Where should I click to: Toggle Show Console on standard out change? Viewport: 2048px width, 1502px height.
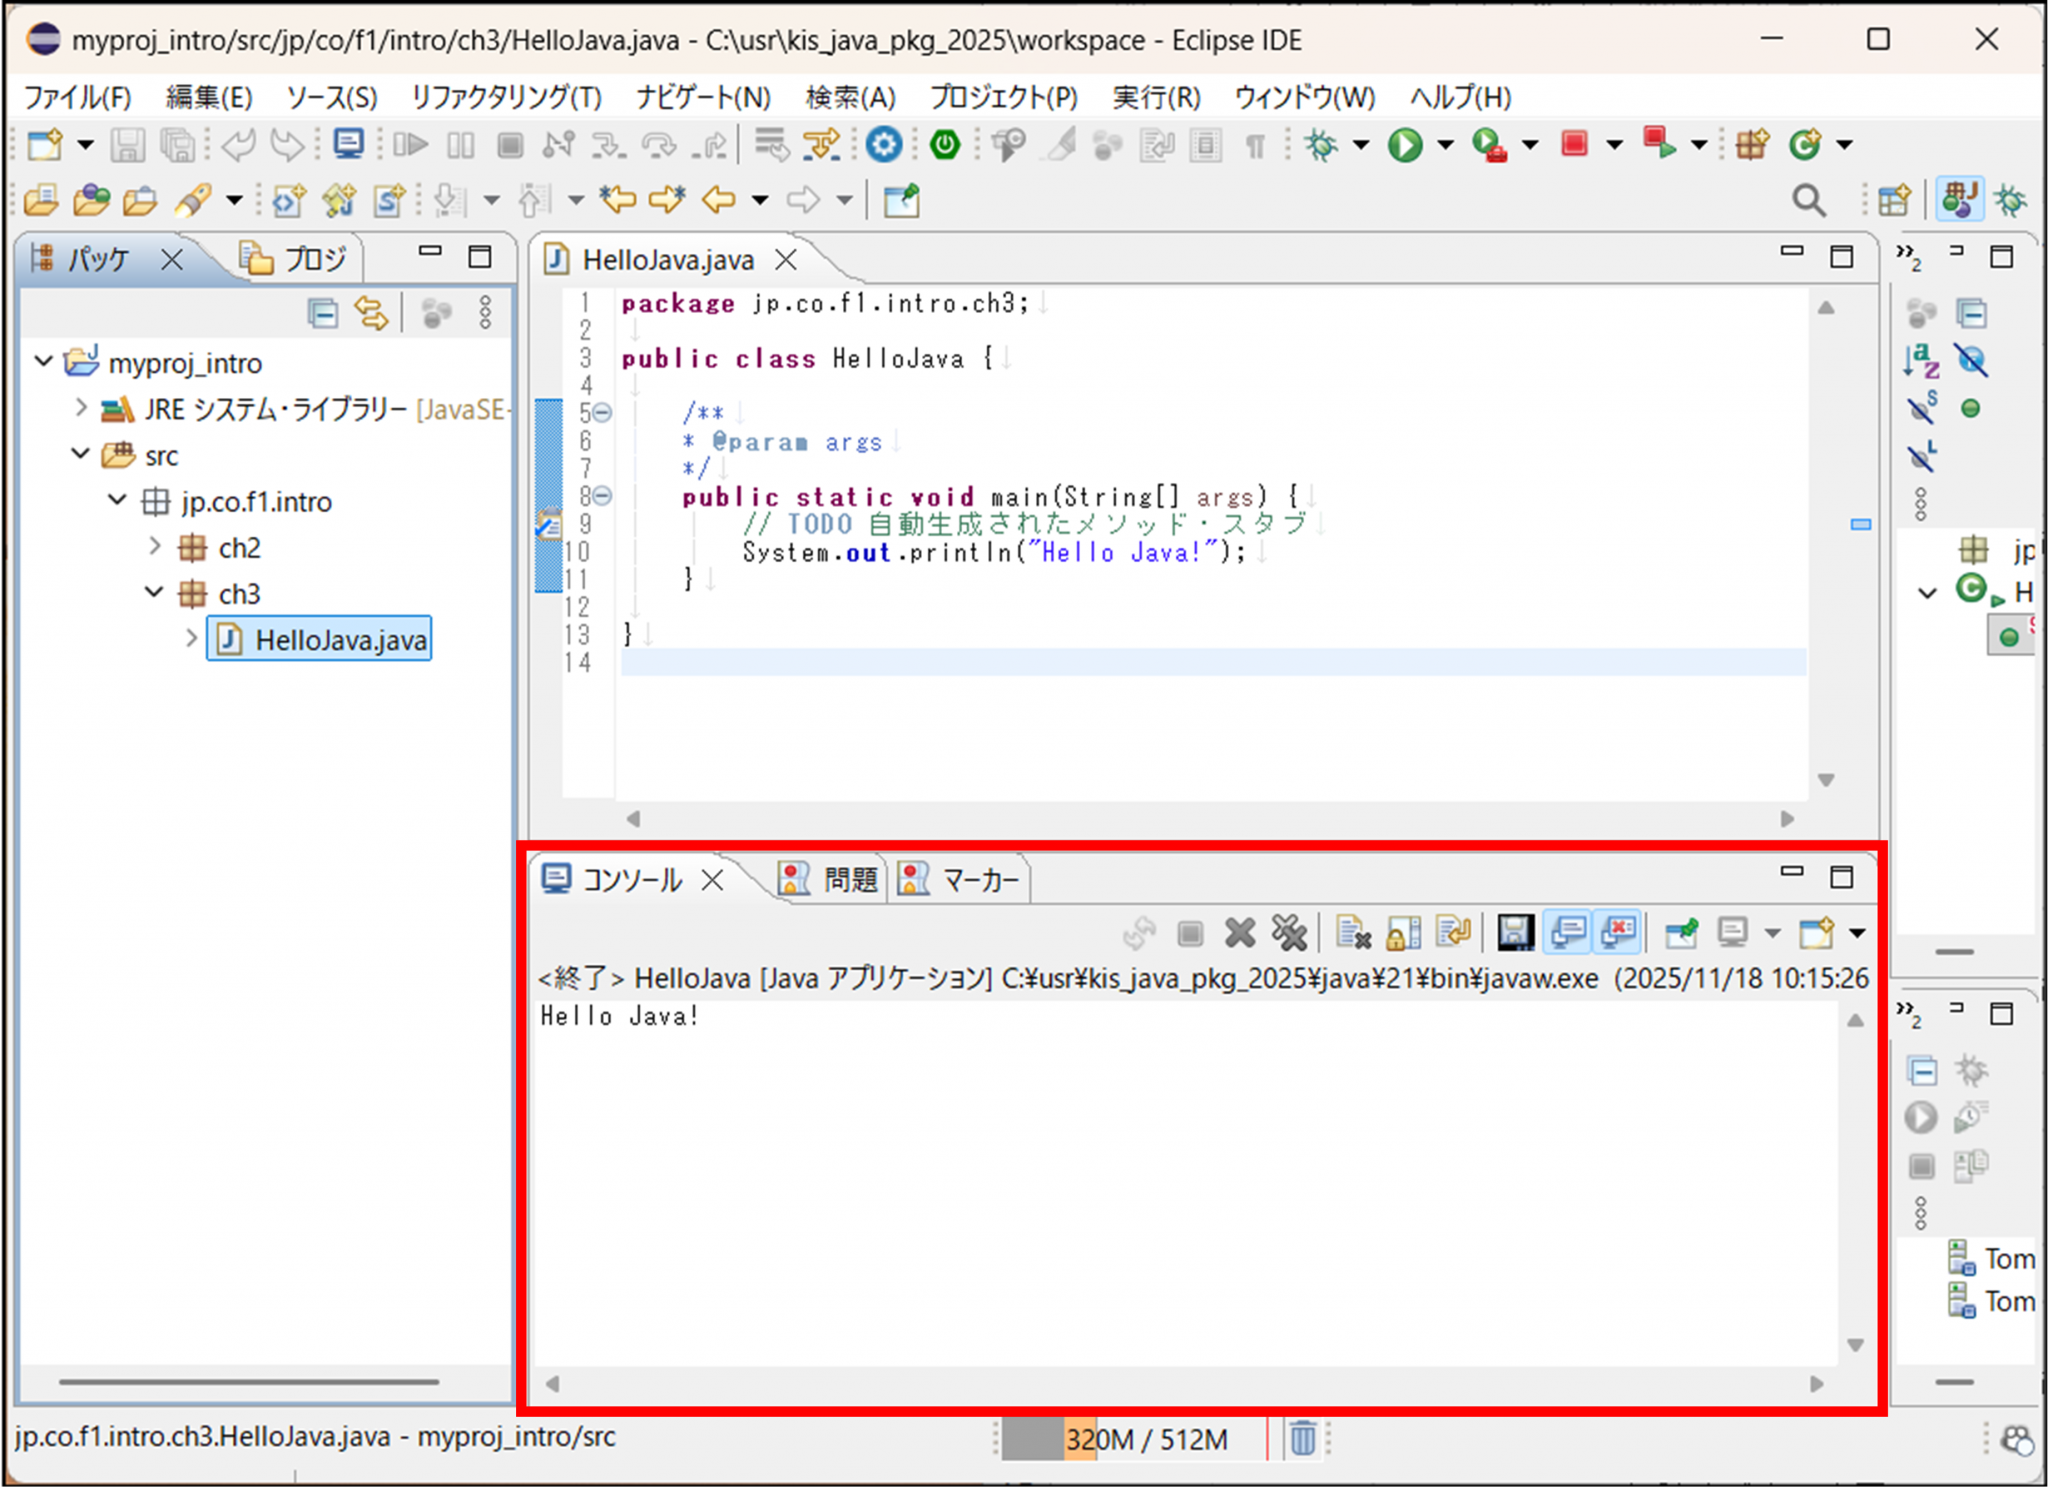(1567, 933)
